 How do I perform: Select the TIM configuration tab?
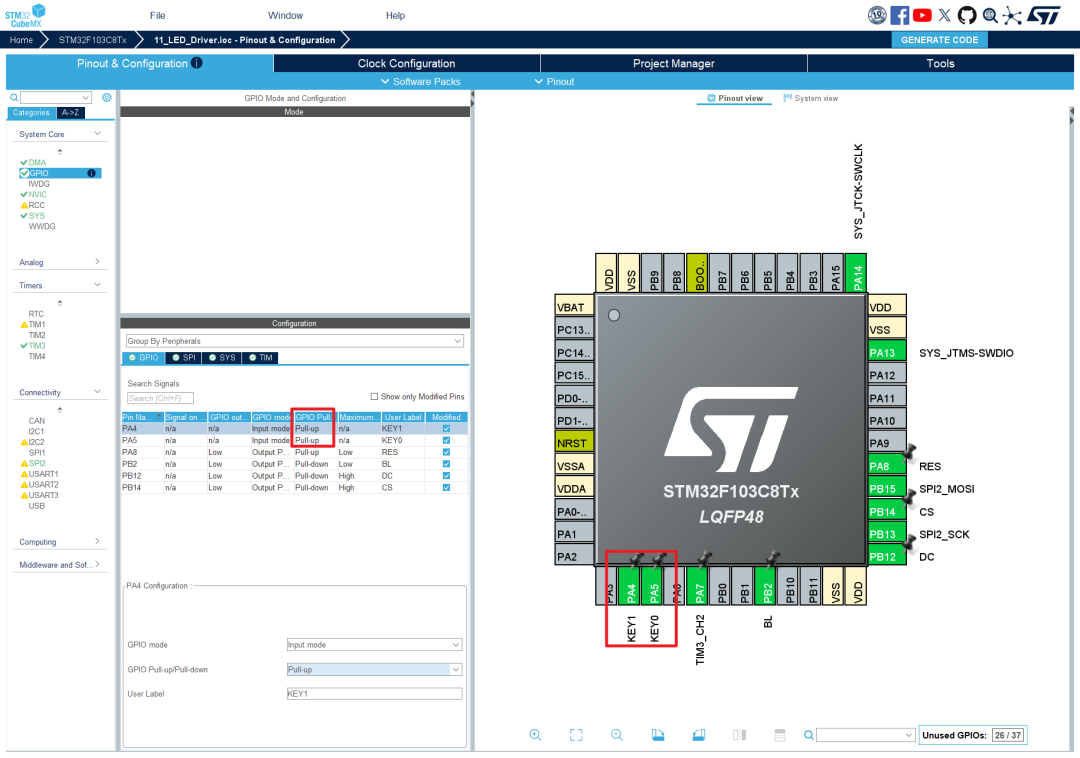[261, 357]
